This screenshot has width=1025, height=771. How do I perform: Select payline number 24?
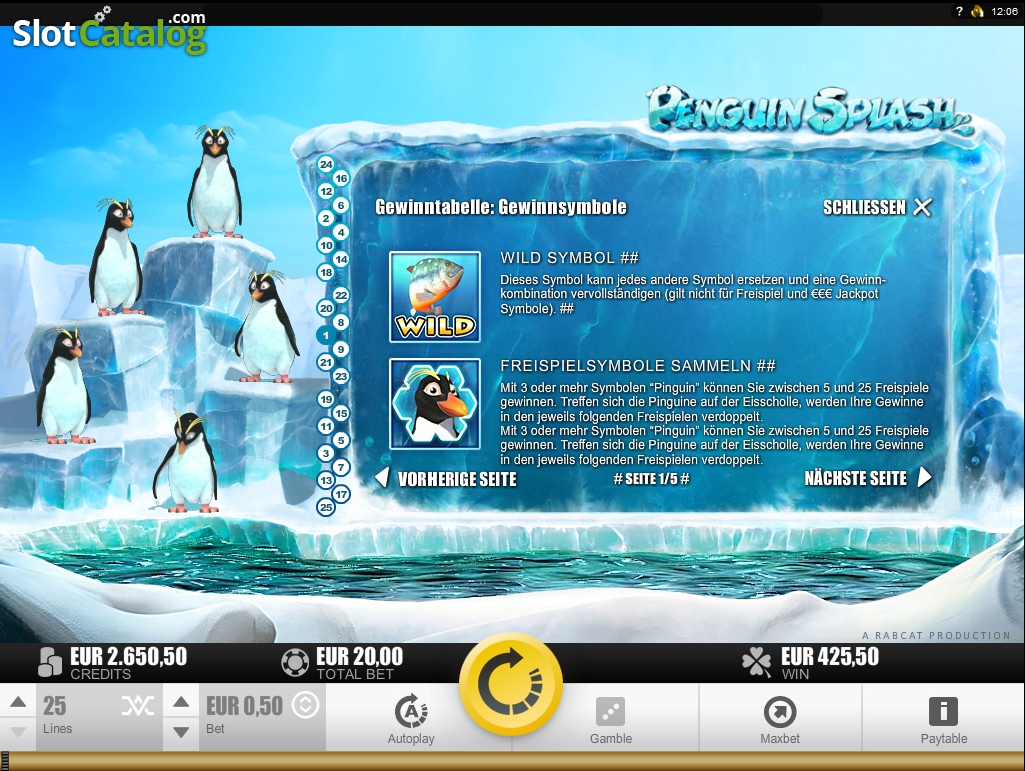click(x=326, y=164)
